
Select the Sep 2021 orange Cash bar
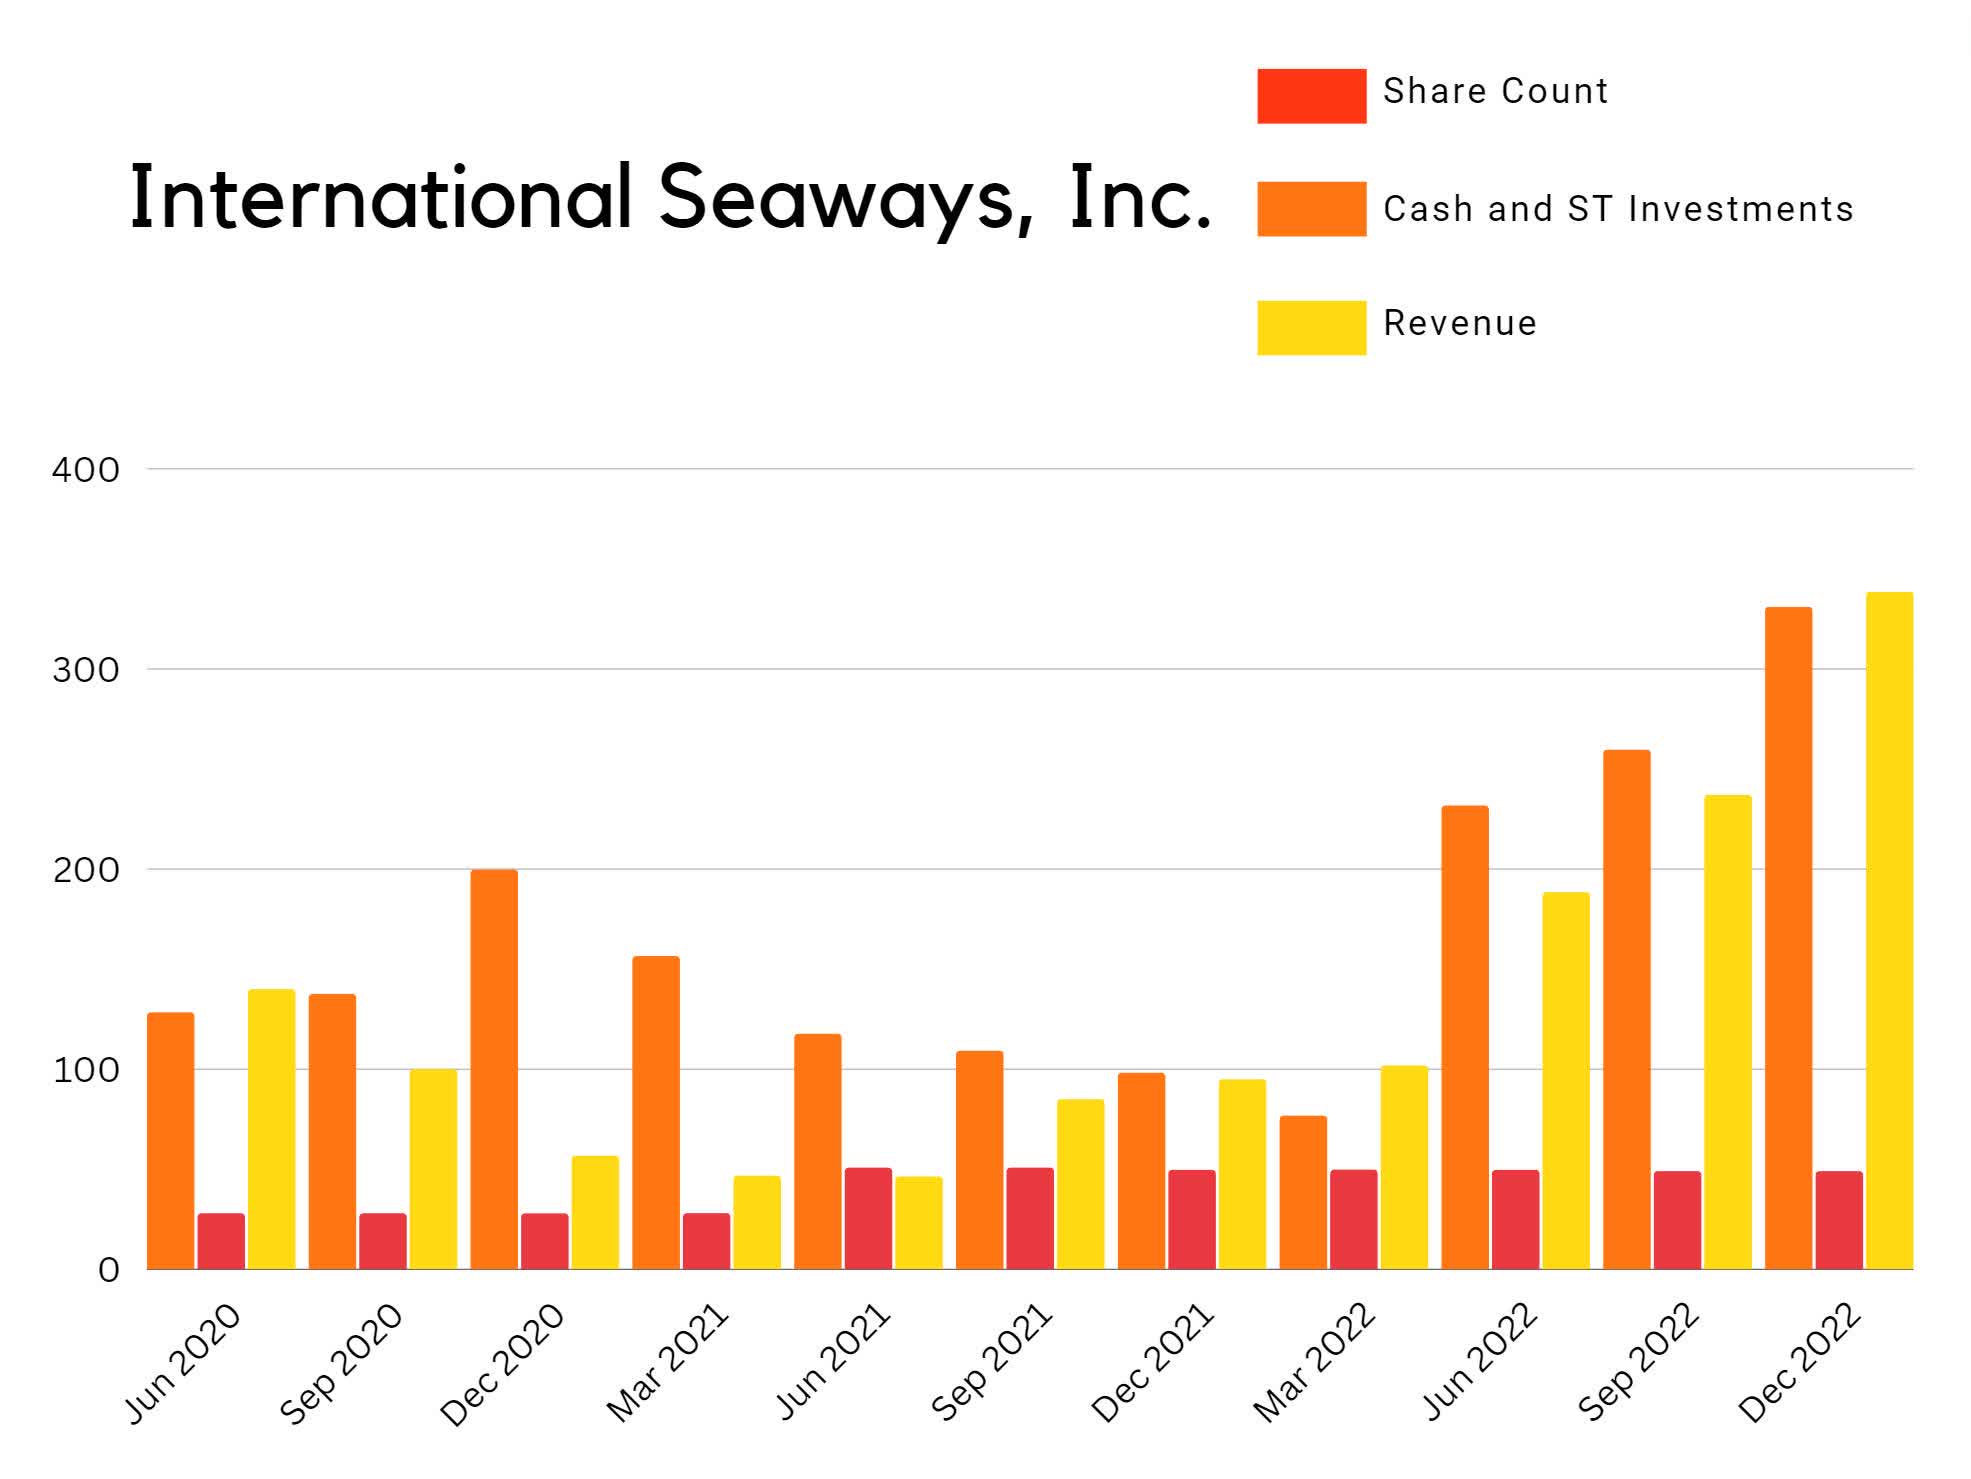(x=980, y=1160)
